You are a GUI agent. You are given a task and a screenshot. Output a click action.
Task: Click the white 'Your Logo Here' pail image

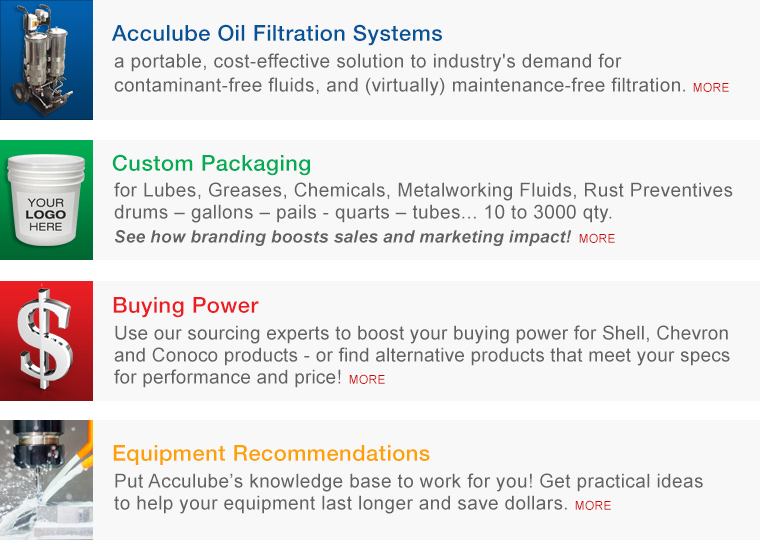[46, 200]
